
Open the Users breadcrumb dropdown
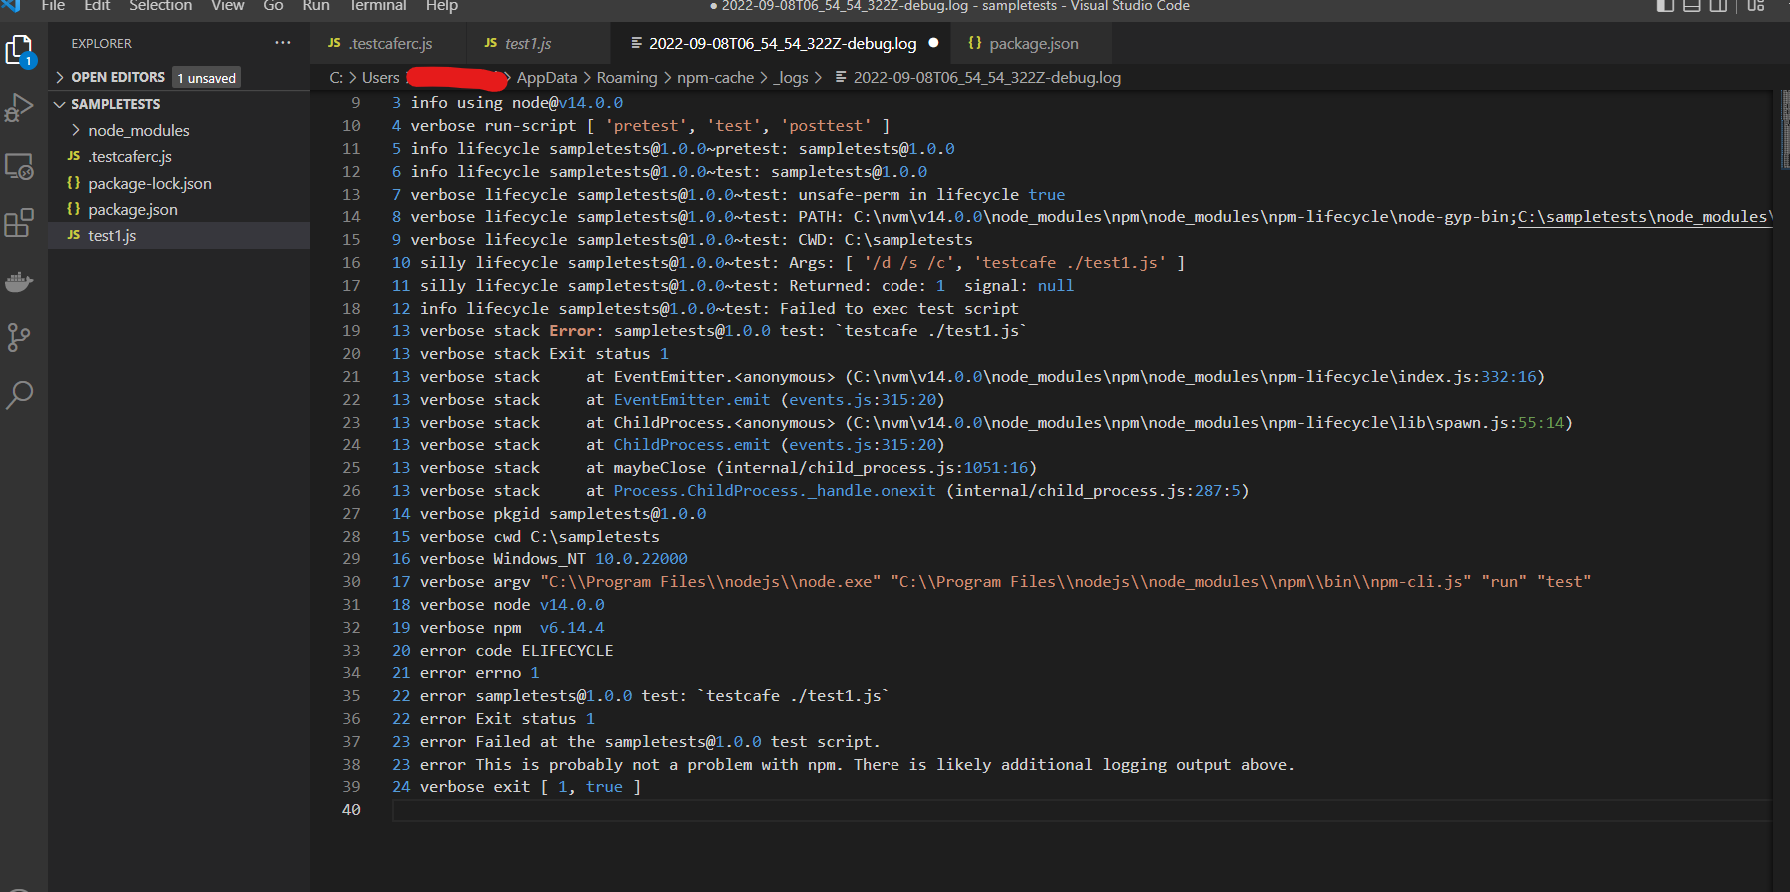(x=380, y=77)
